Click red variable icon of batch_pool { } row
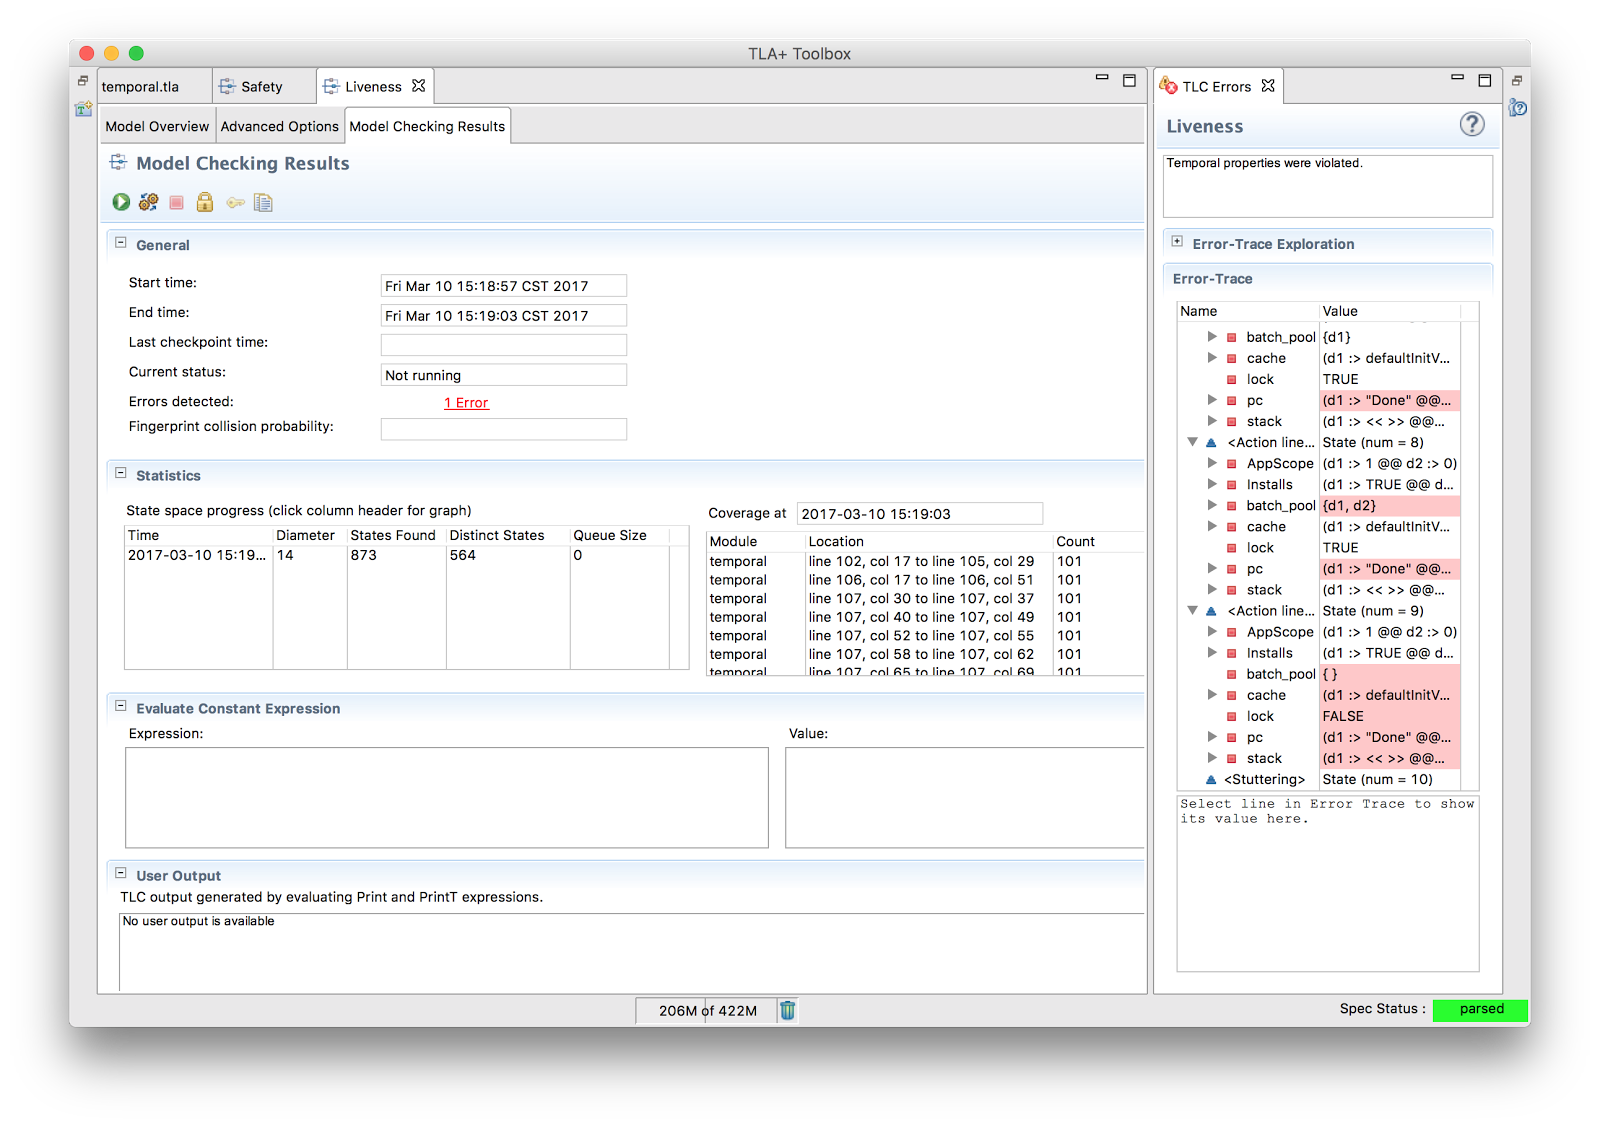 pos(1232,675)
